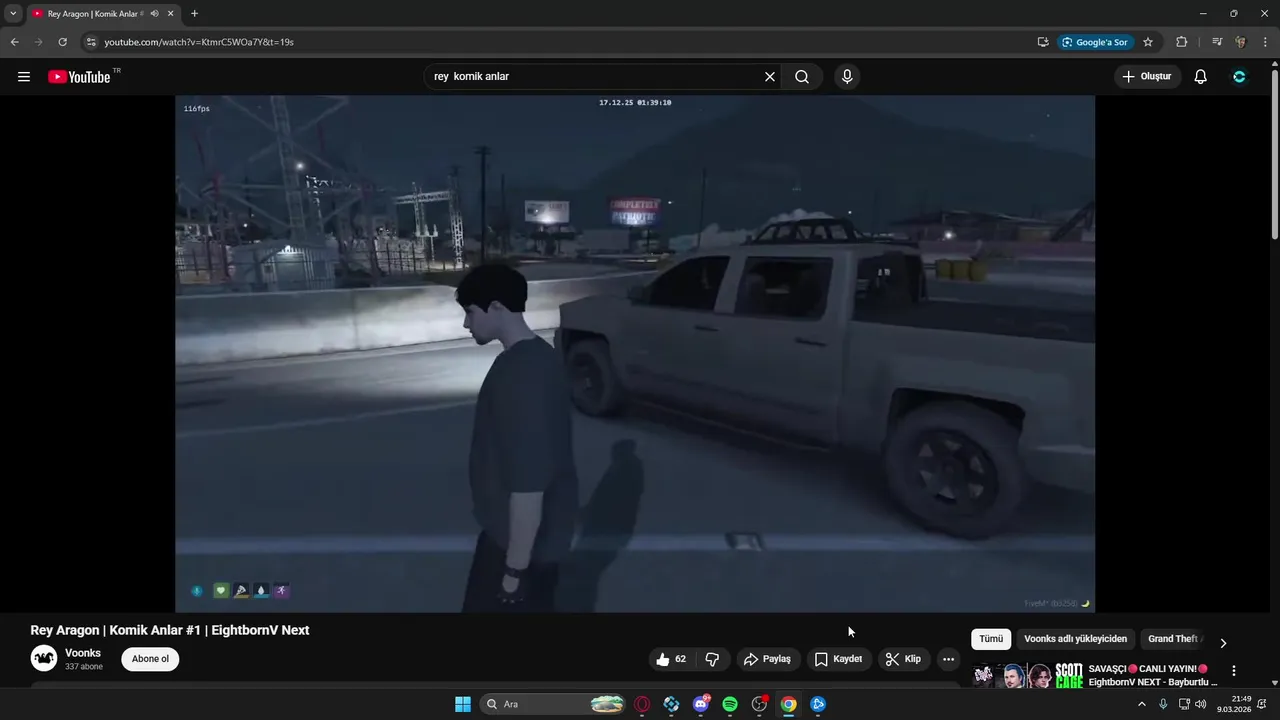Clear the search box text
This screenshot has height=720, width=1280.
pyautogui.click(x=770, y=77)
